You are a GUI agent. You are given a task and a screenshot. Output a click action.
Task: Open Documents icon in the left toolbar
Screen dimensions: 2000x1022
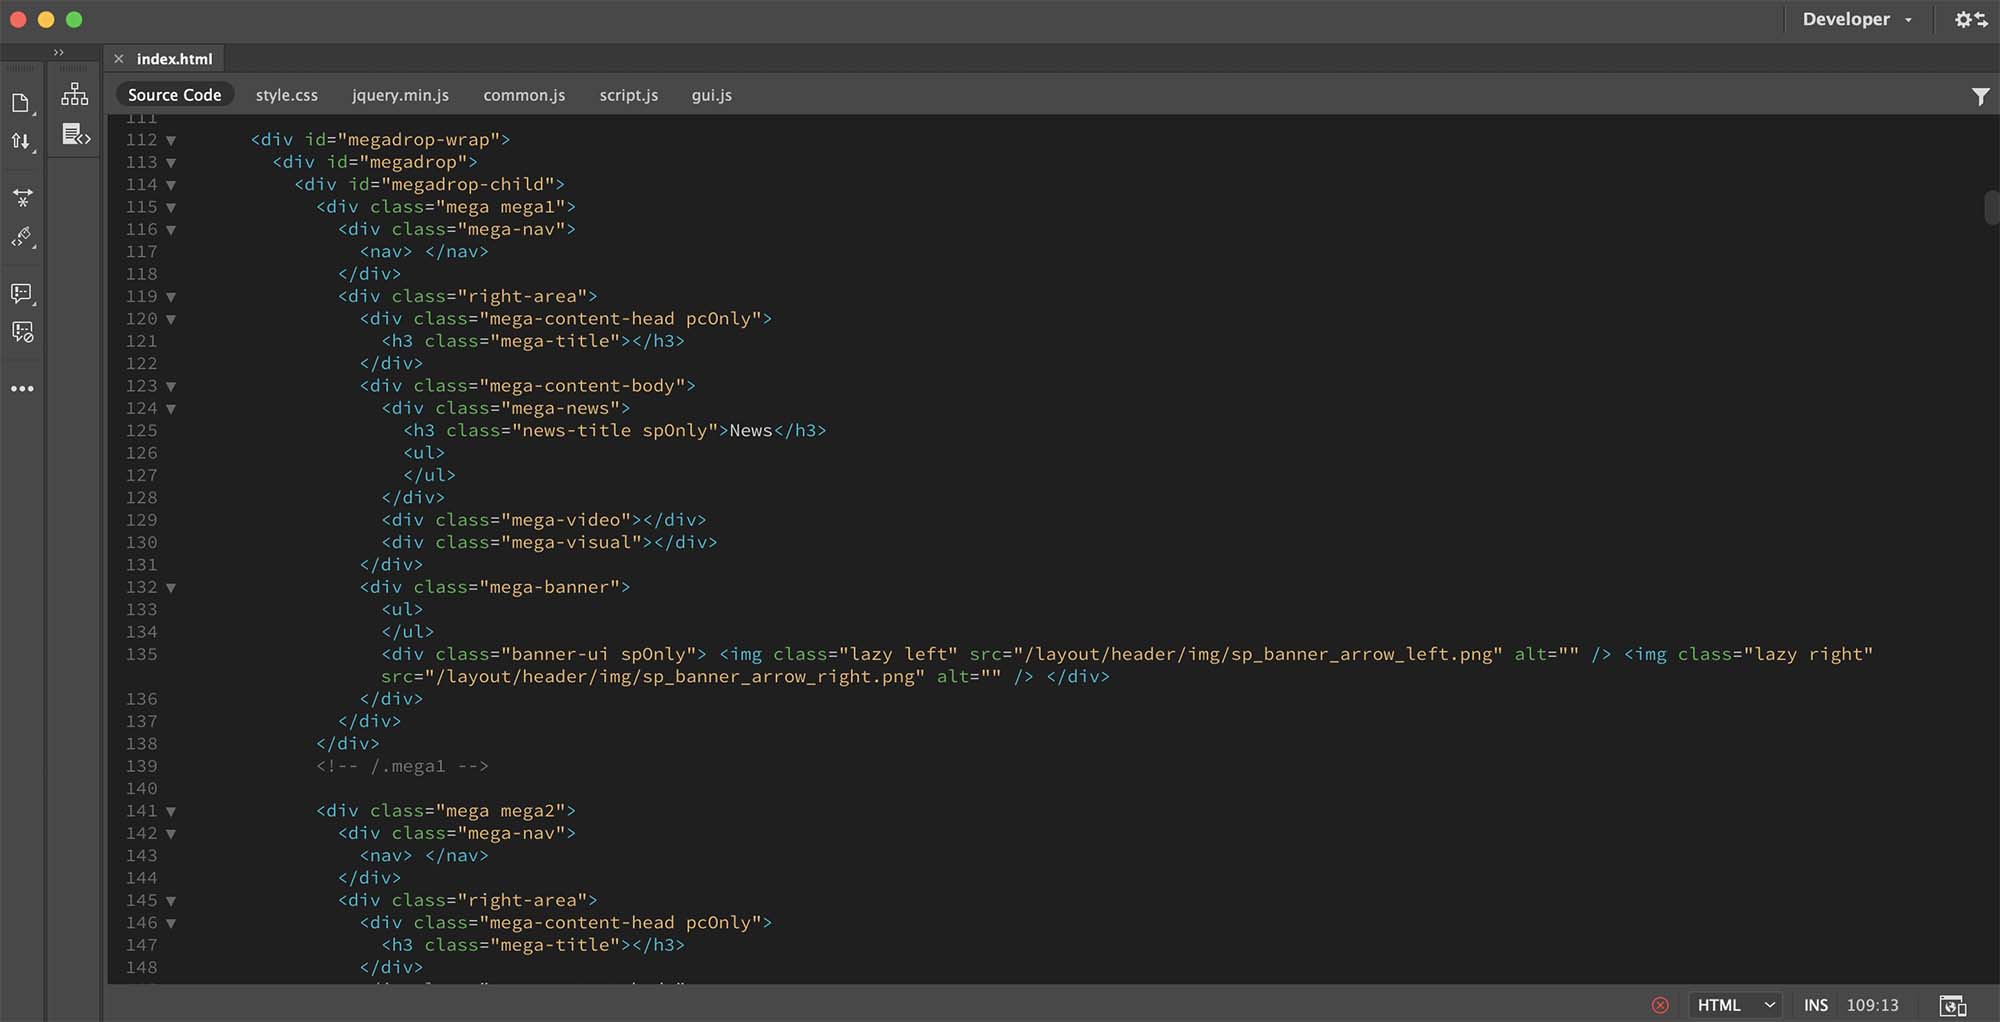(21, 103)
